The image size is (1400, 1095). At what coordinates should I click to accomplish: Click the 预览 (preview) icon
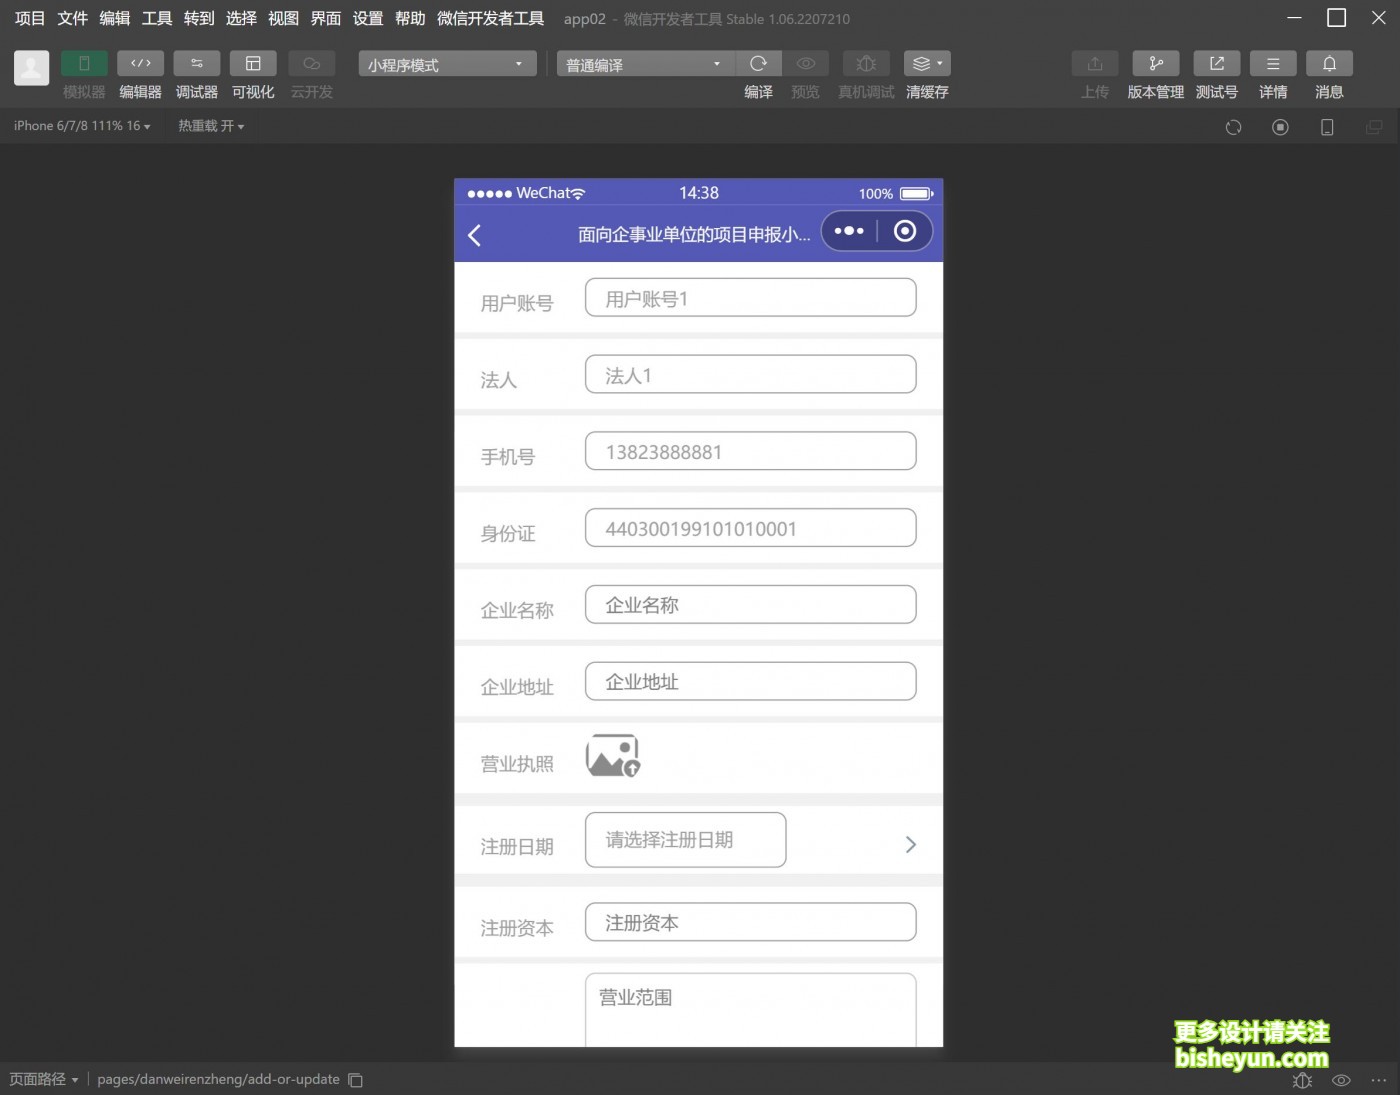[806, 63]
